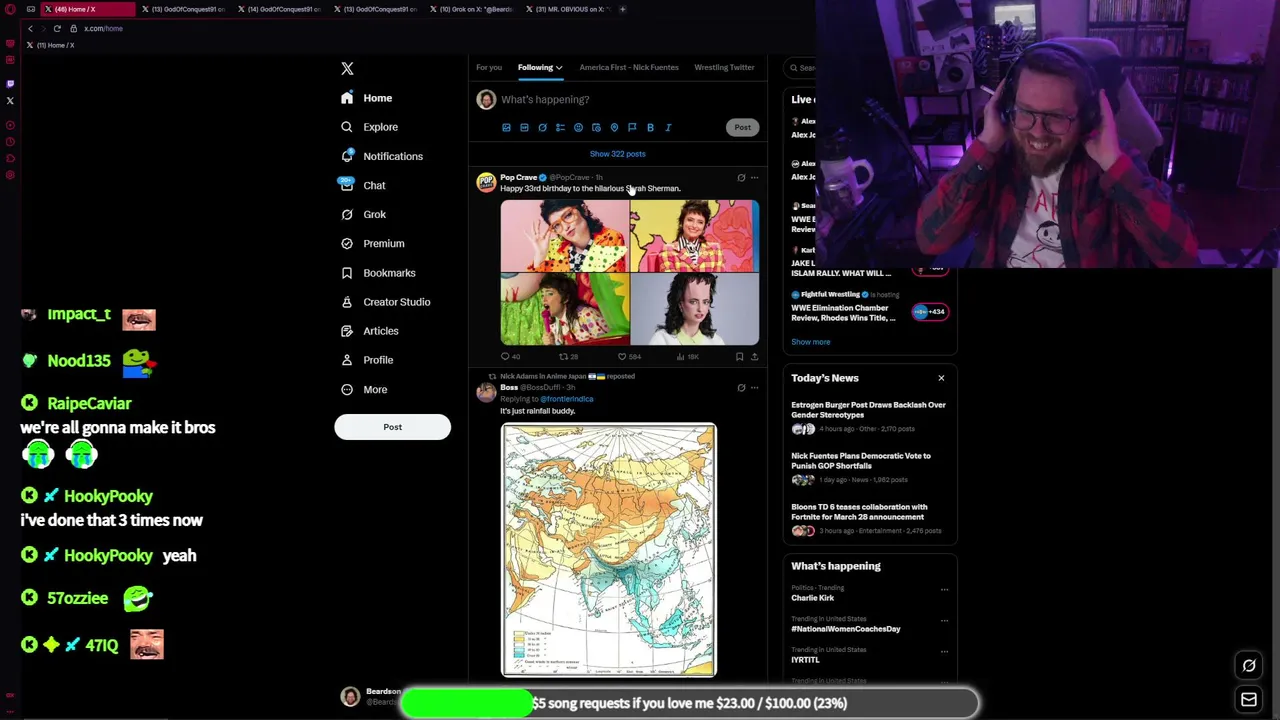1280x720 pixels.
Task: Switch to Grok on X browser tab
Action: 475,9
